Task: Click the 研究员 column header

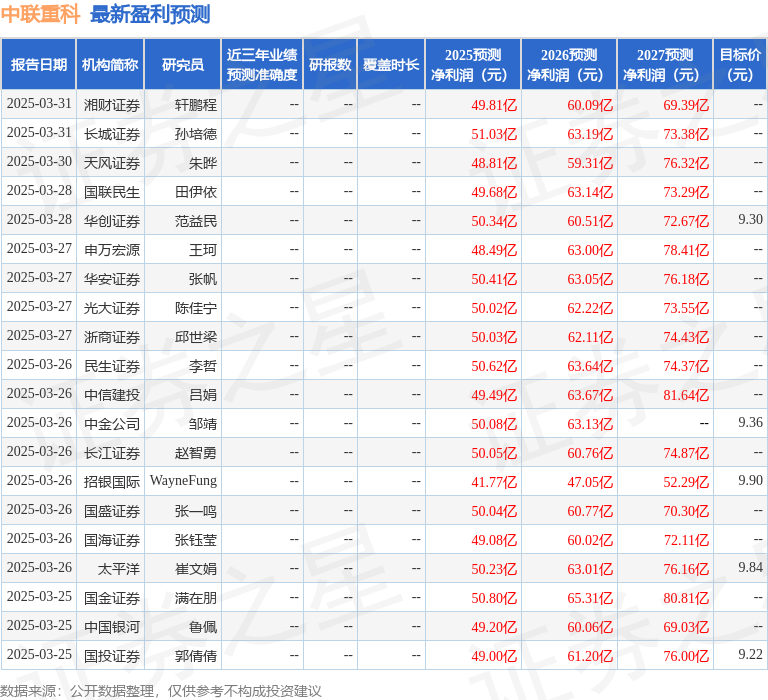Action: 182,65
